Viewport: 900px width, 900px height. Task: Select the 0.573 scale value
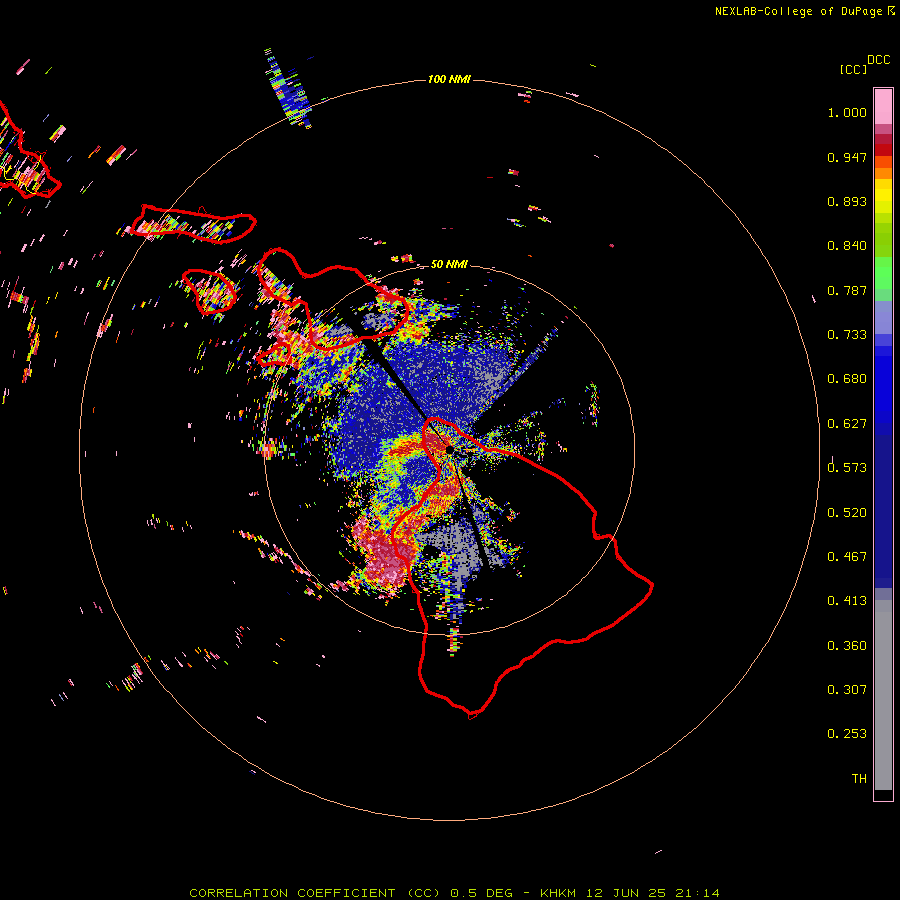pos(847,468)
